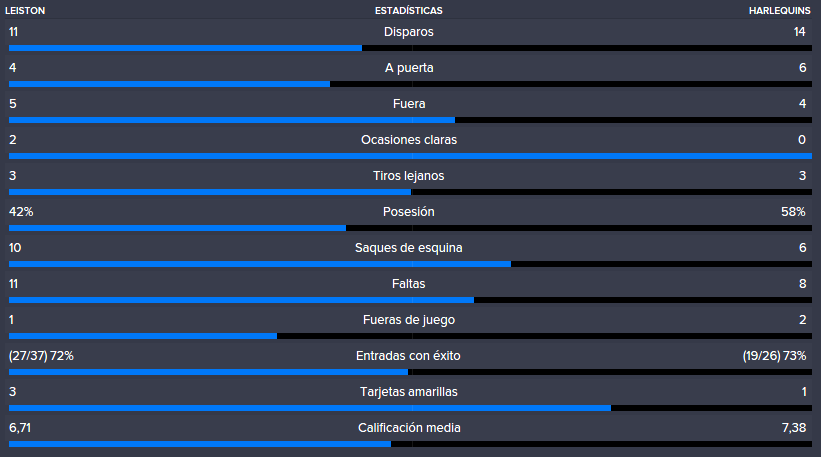
Task: Click the 7,38 average rating value
Action: tap(794, 428)
